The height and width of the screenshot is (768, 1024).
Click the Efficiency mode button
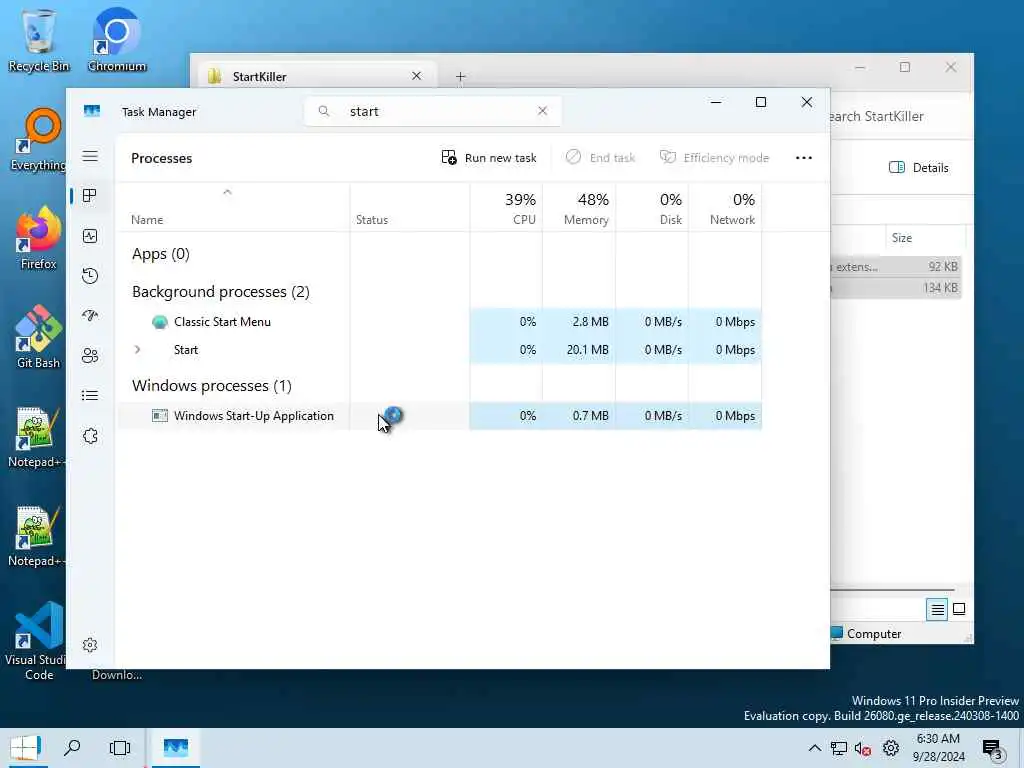(714, 157)
